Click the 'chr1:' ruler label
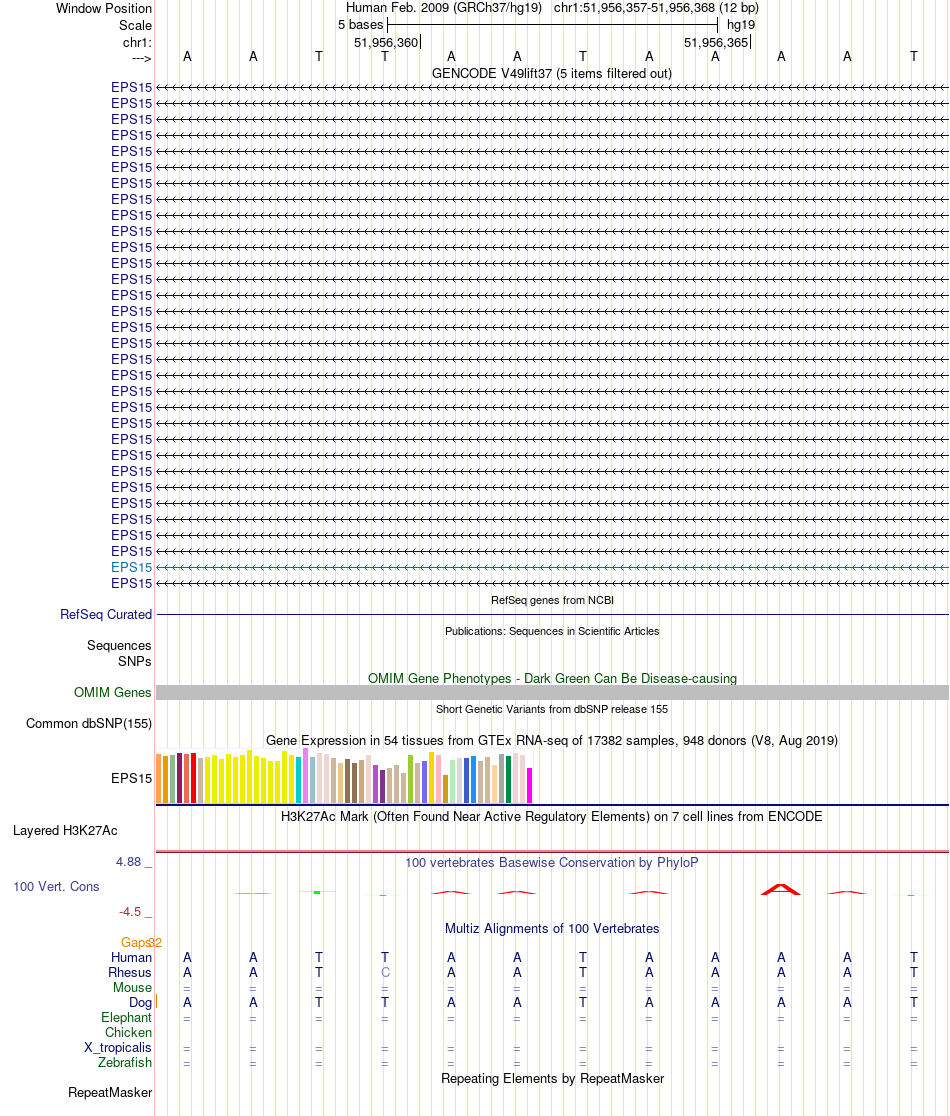The width and height of the screenshot is (950, 1116). click(x=137, y=43)
